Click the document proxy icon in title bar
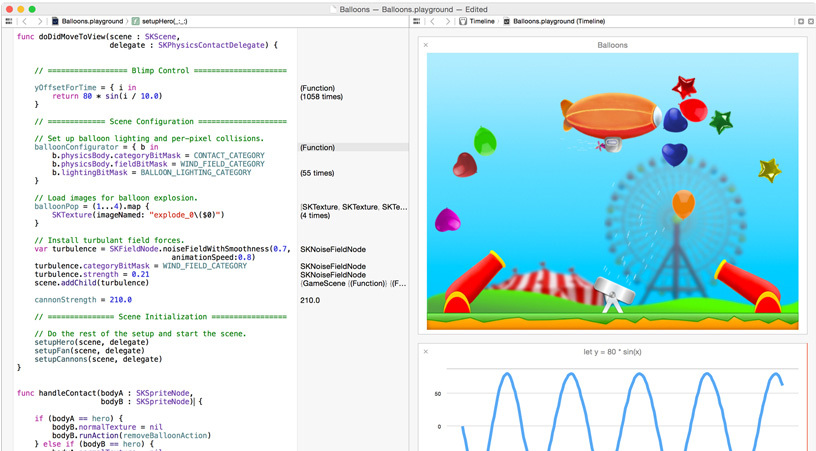The width and height of the screenshot is (816, 451). point(335,9)
